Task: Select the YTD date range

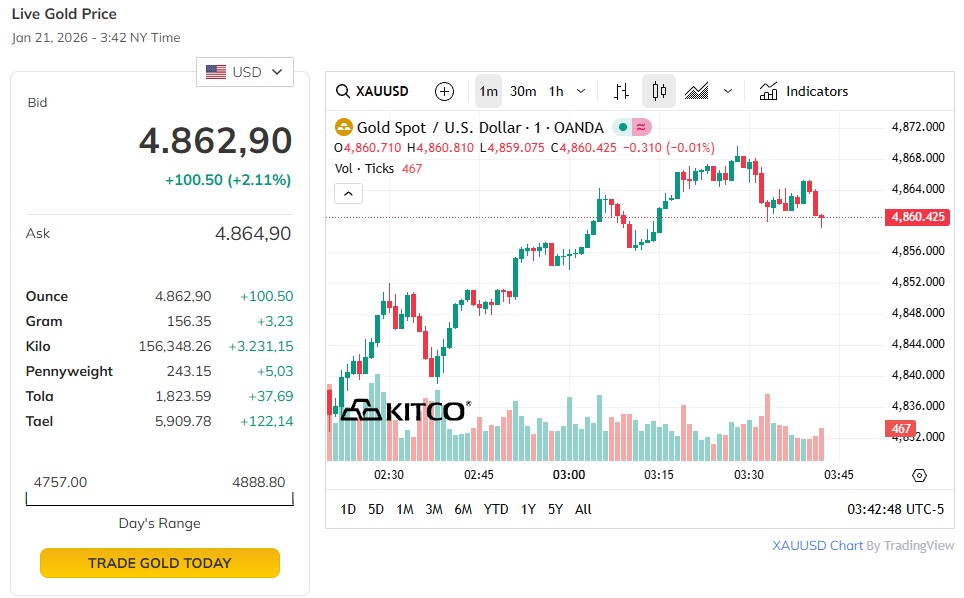Action: coord(496,509)
